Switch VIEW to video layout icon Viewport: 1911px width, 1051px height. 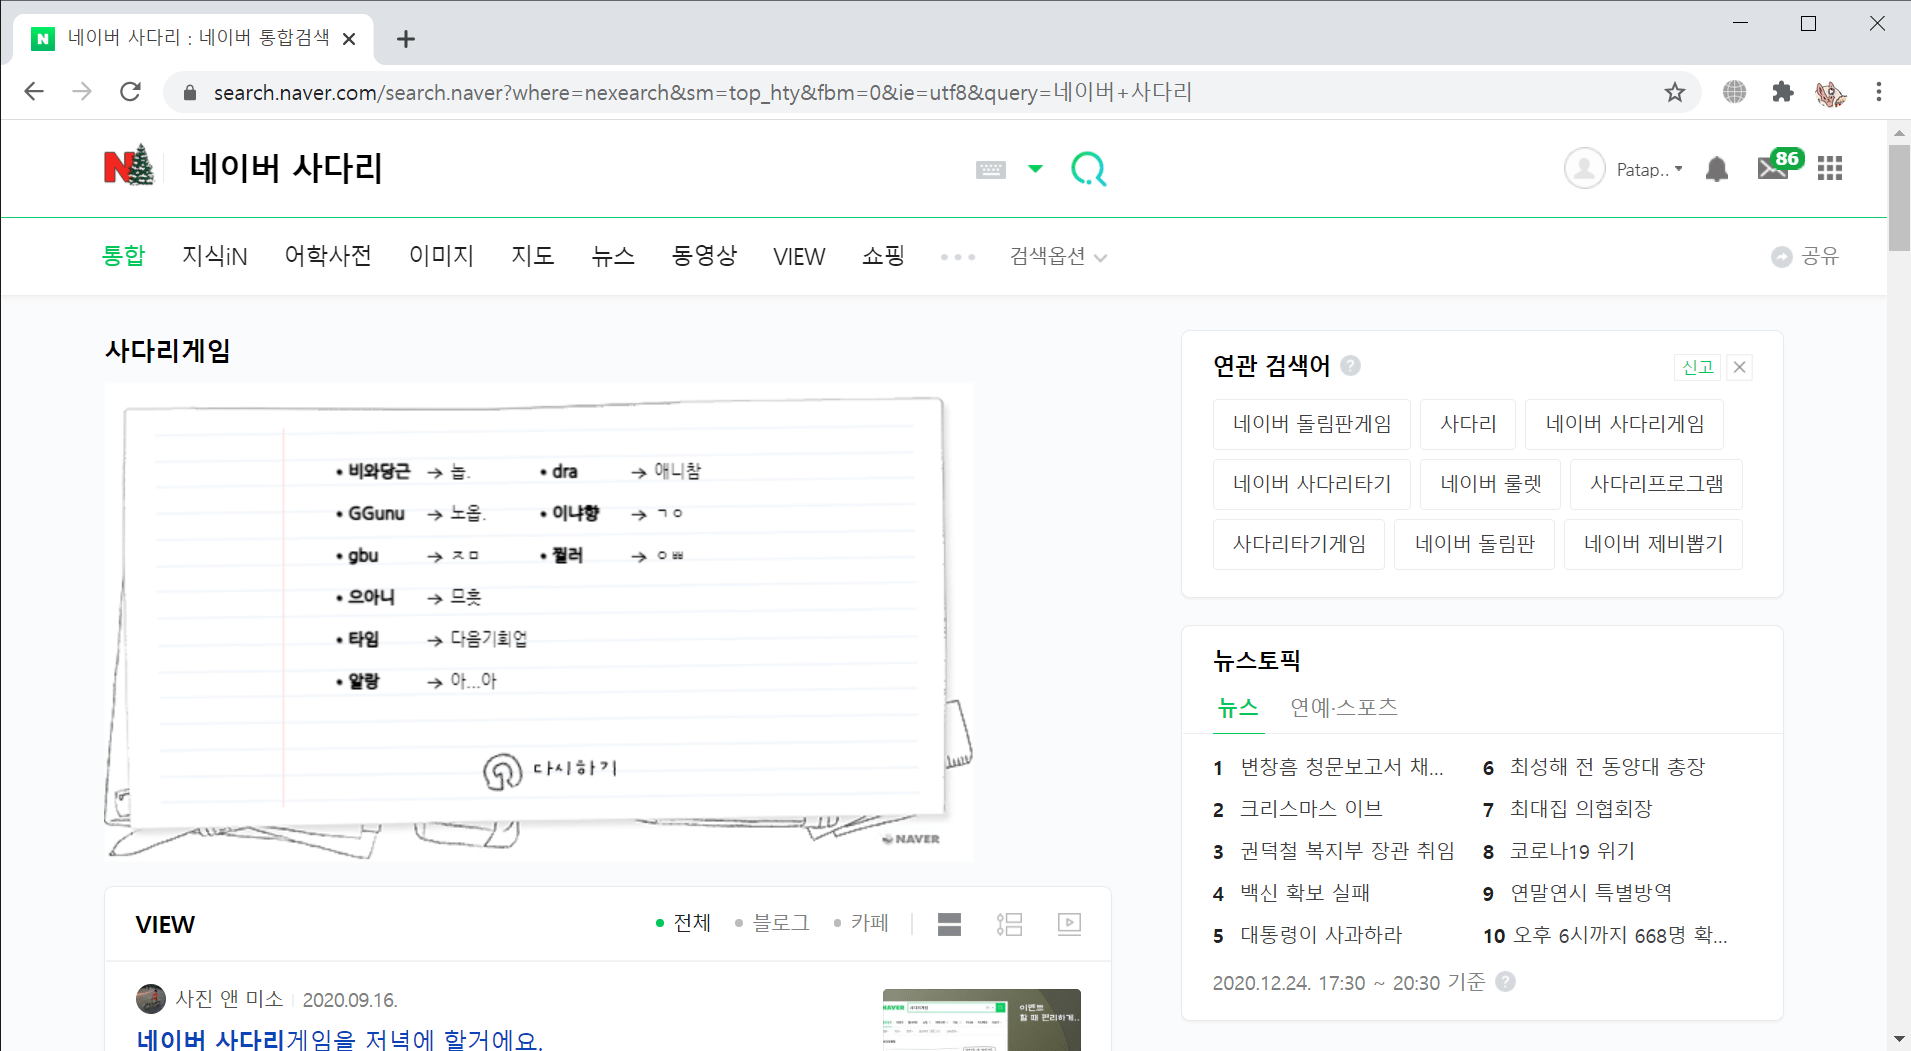click(1069, 924)
